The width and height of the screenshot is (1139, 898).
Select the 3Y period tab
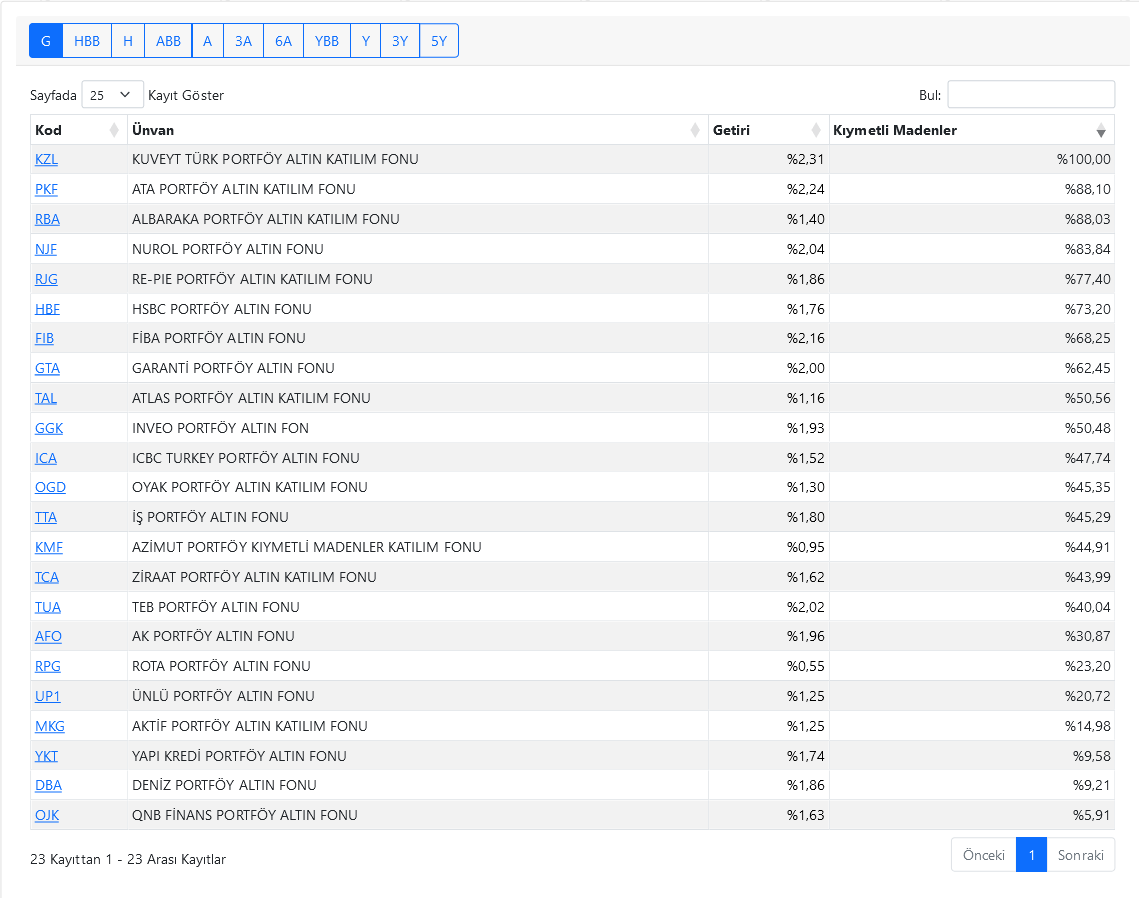pos(400,41)
